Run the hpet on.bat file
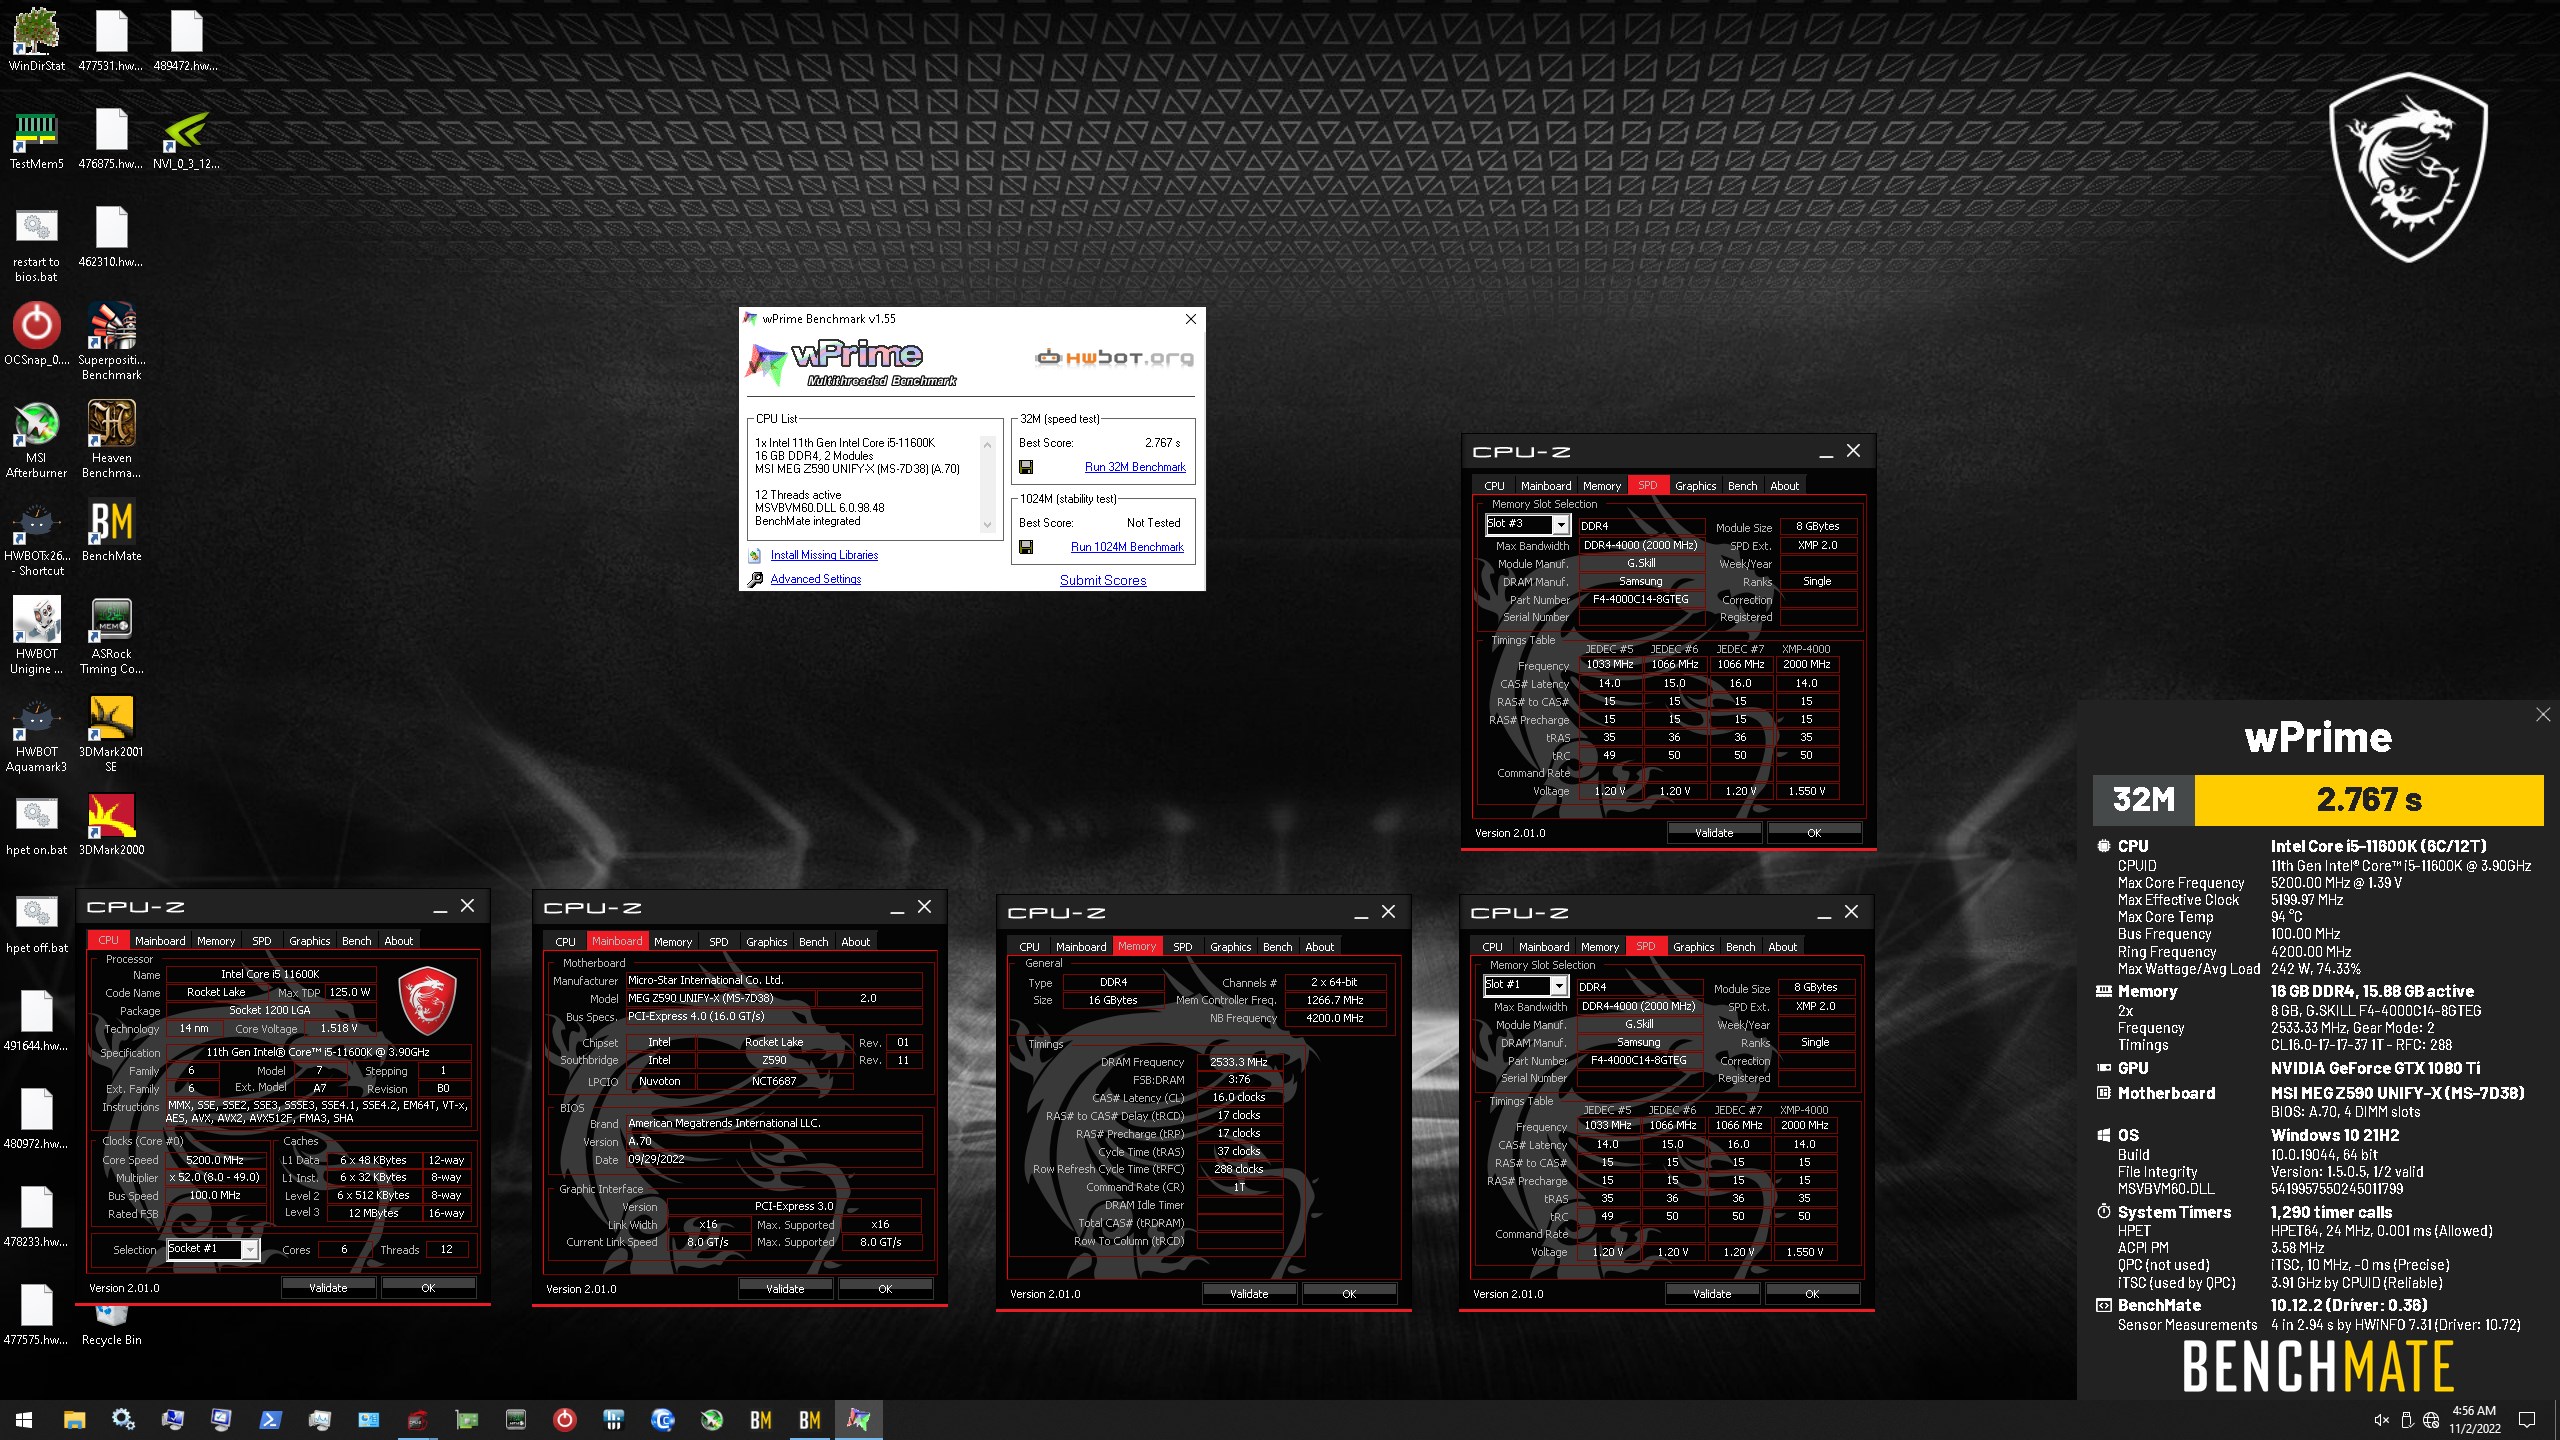 pos(37,824)
